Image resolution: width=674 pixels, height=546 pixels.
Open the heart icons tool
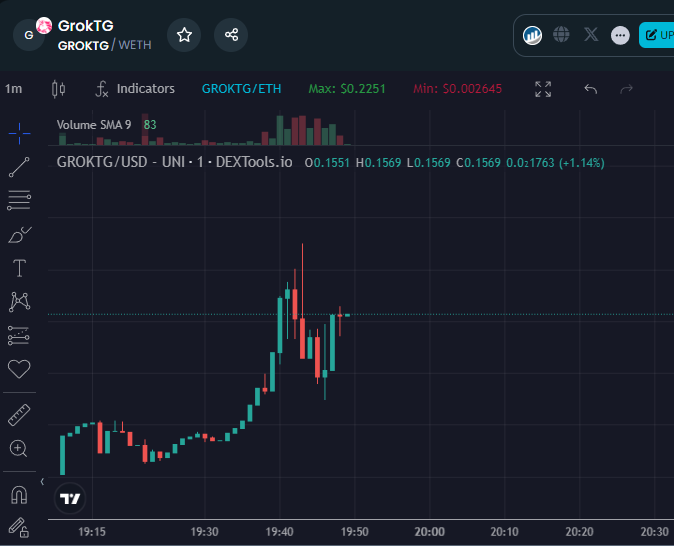pyautogui.click(x=19, y=369)
